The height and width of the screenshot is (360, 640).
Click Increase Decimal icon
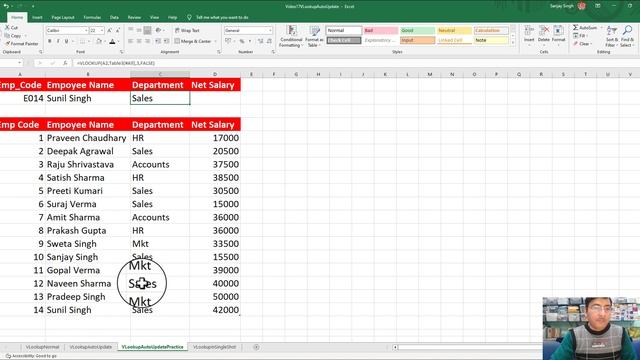260,41
